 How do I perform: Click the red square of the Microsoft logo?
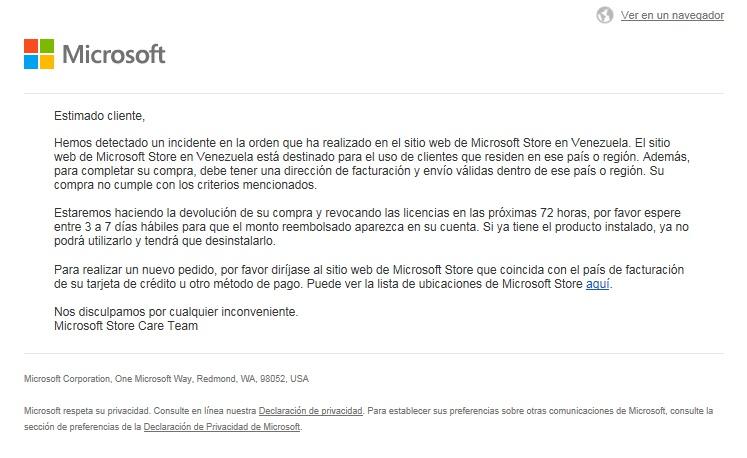pos(31,46)
